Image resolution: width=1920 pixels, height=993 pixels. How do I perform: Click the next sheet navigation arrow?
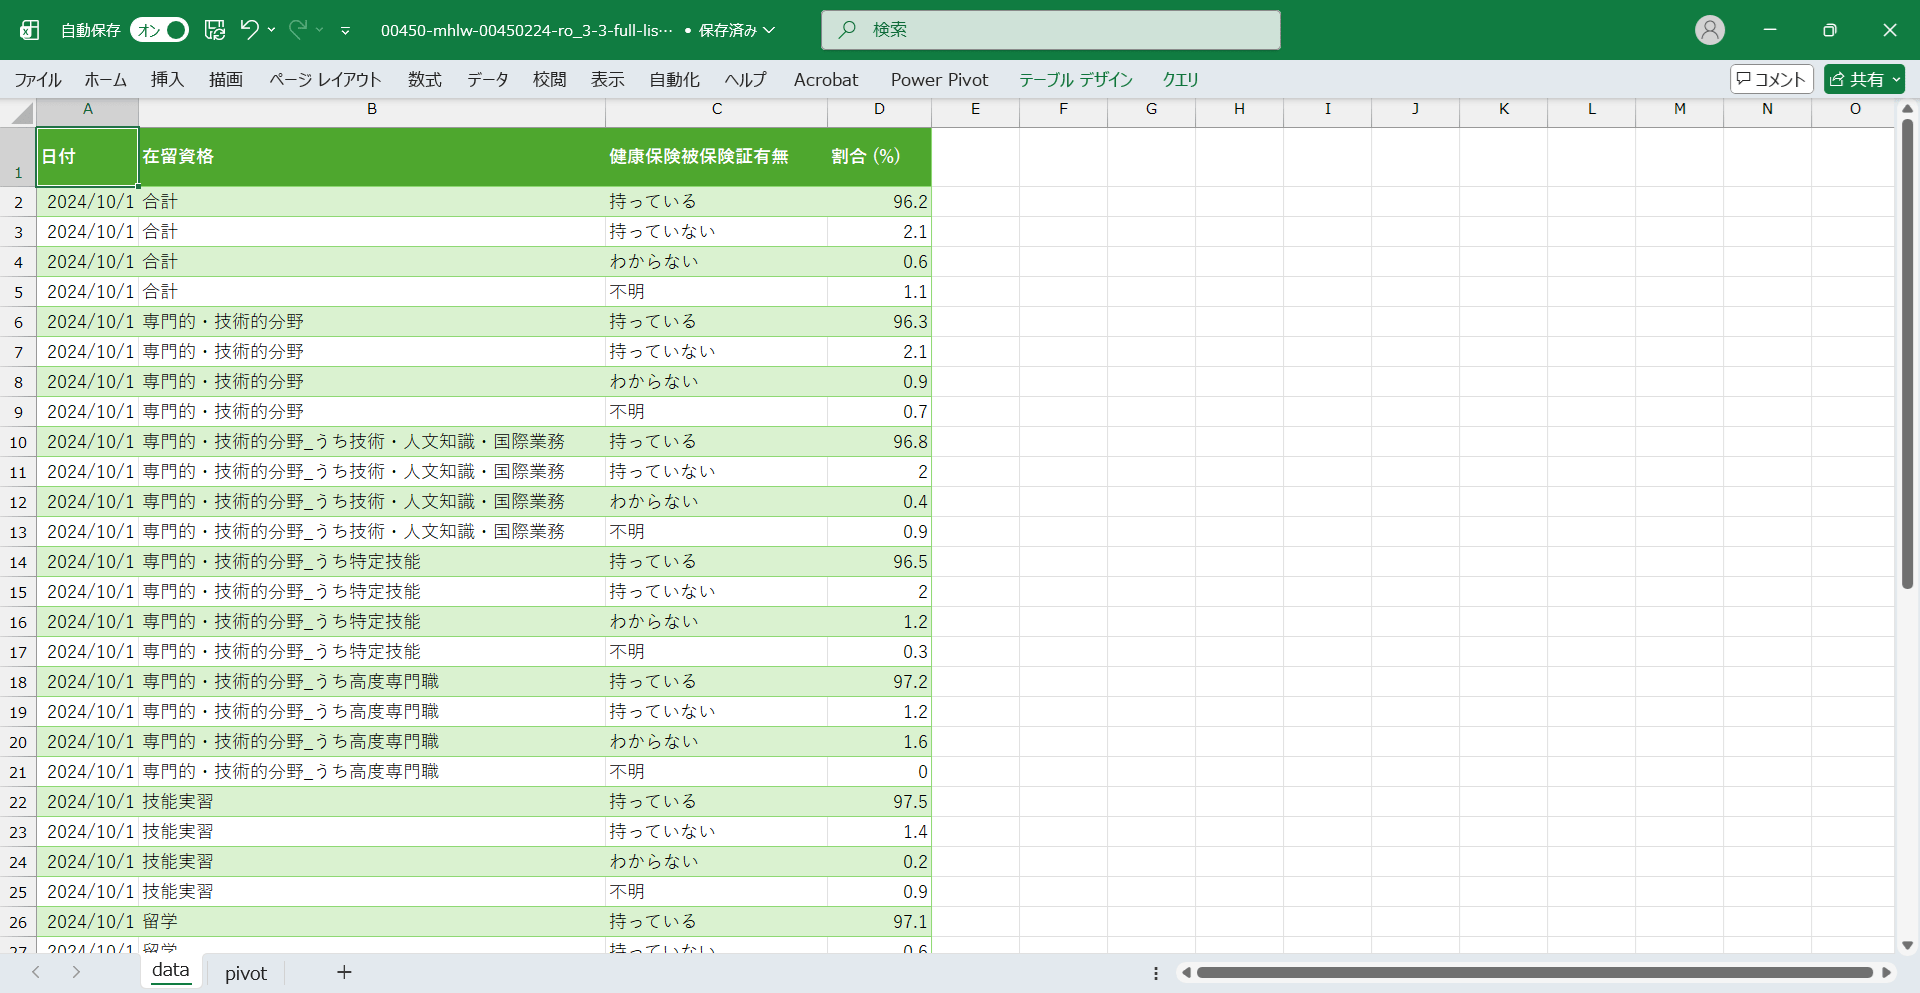click(76, 972)
